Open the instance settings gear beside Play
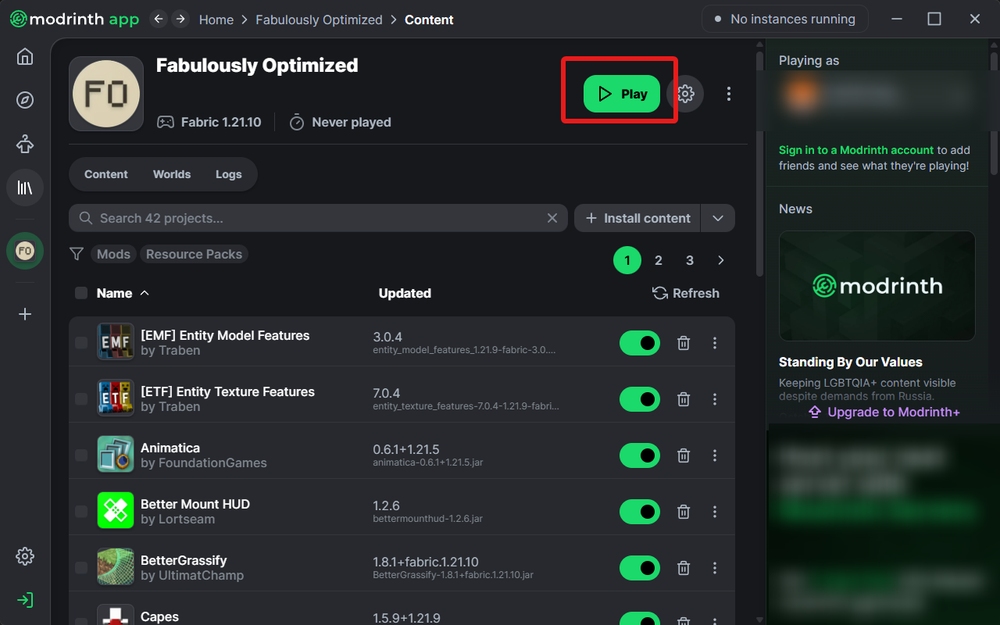The width and height of the screenshot is (1000, 625). coord(685,94)
